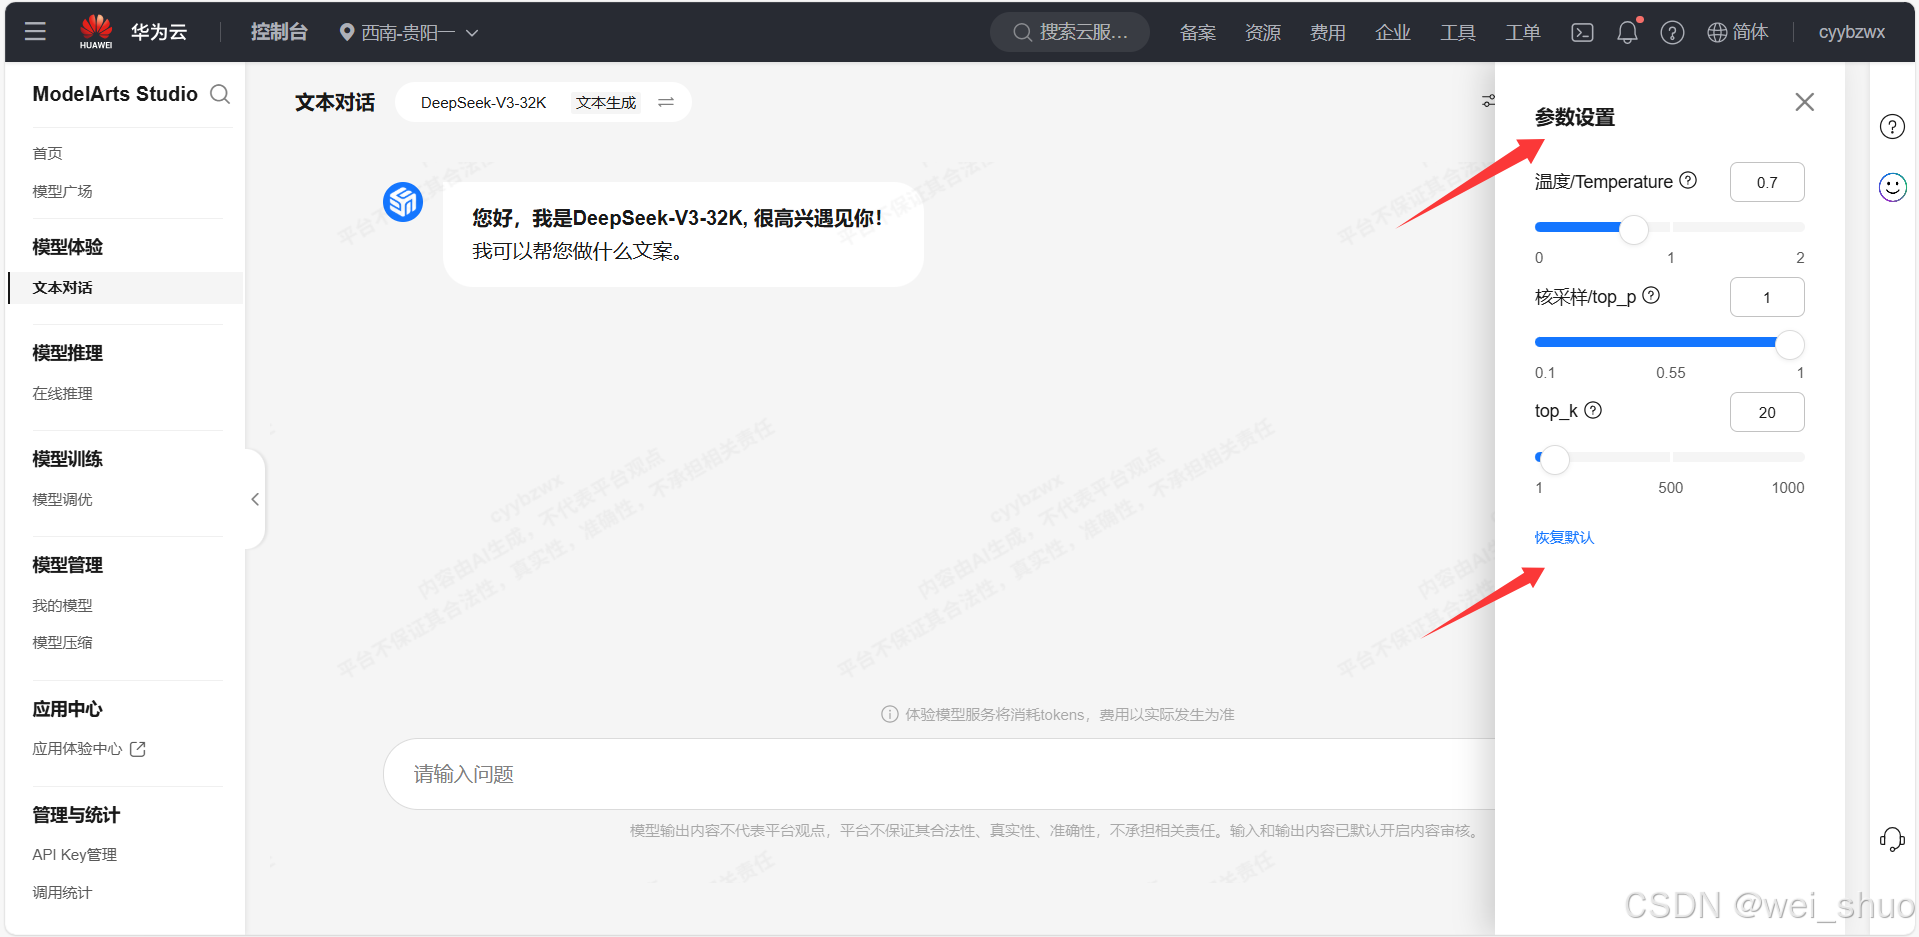The image size is (1919, 937).
Task: Click the DeepSeek assistant avatar icon
Action: (403, 202)
